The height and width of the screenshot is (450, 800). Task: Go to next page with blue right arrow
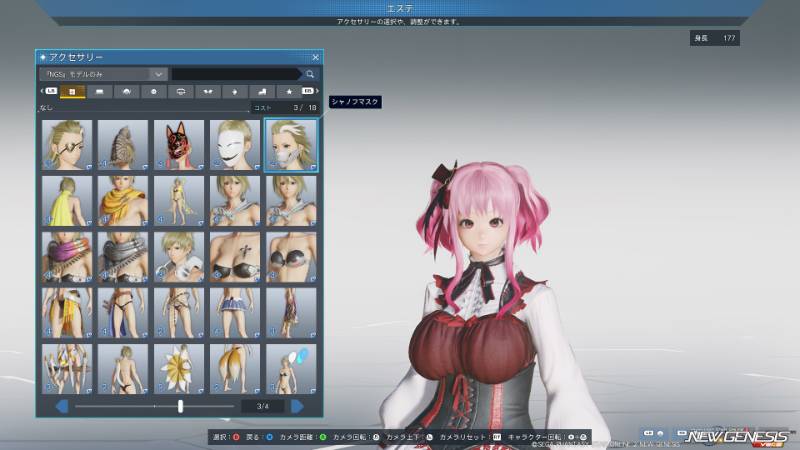297,407
